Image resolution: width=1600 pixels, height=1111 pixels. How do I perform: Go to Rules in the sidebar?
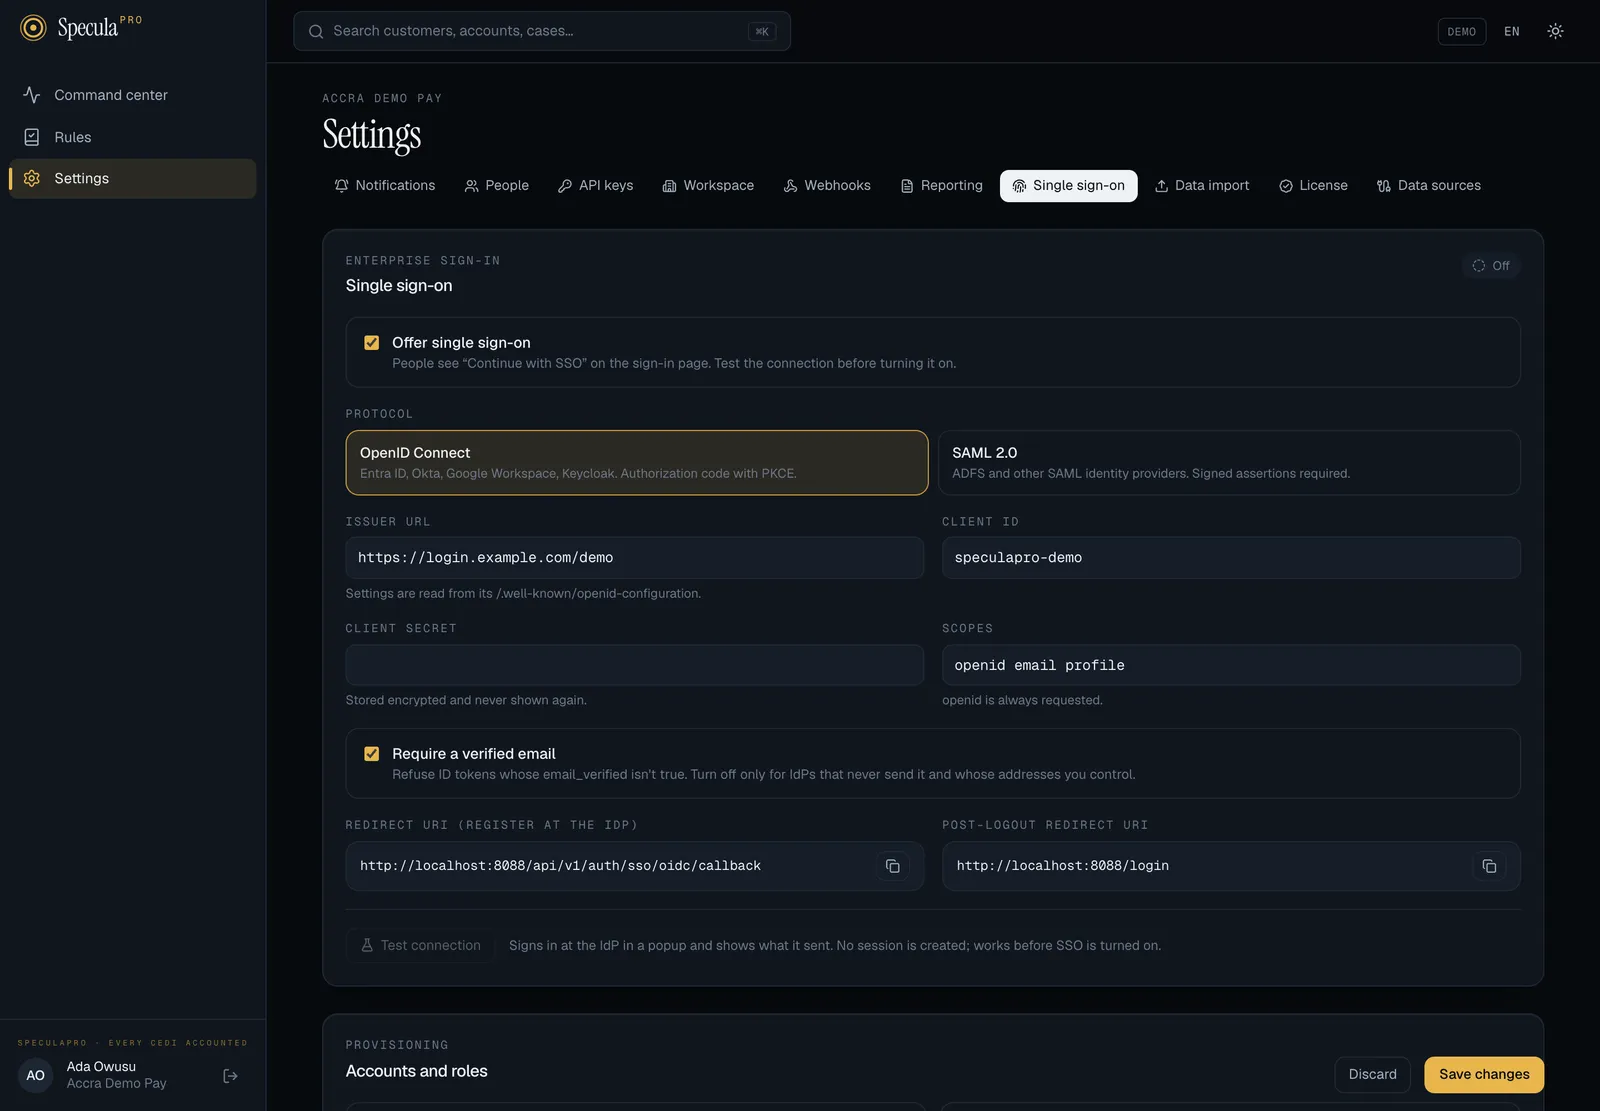pos(132,137)
